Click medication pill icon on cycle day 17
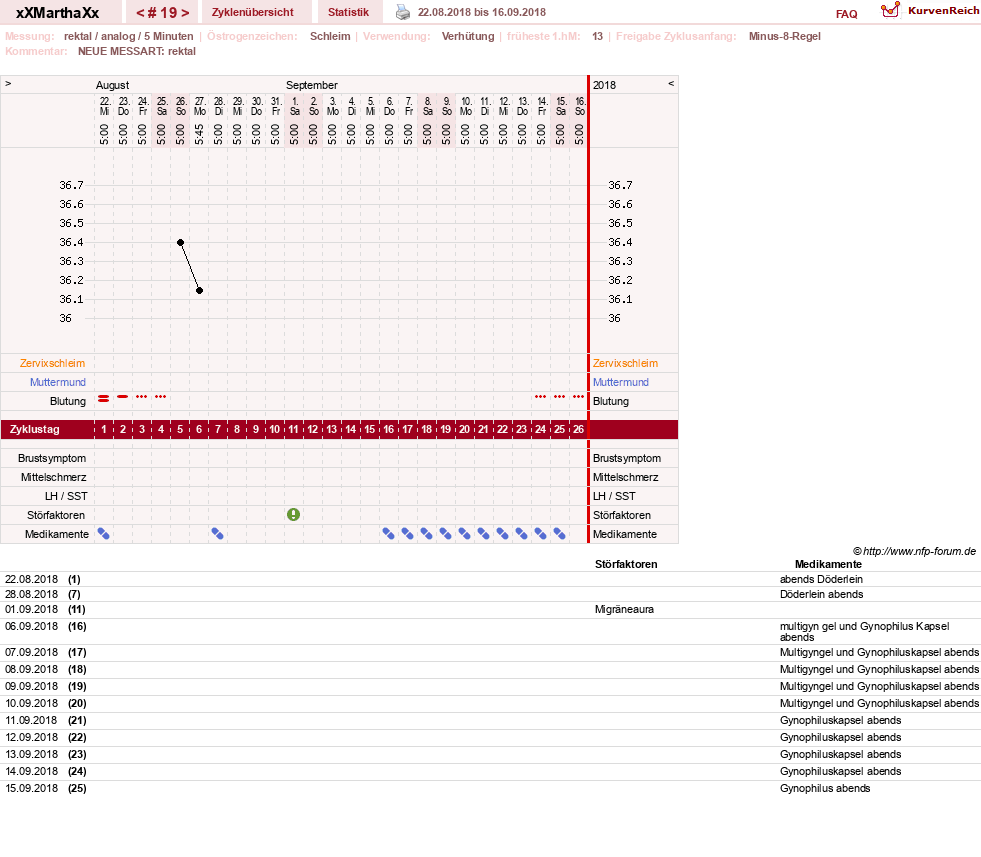The image size is (981, 857). tap(407, 534)
